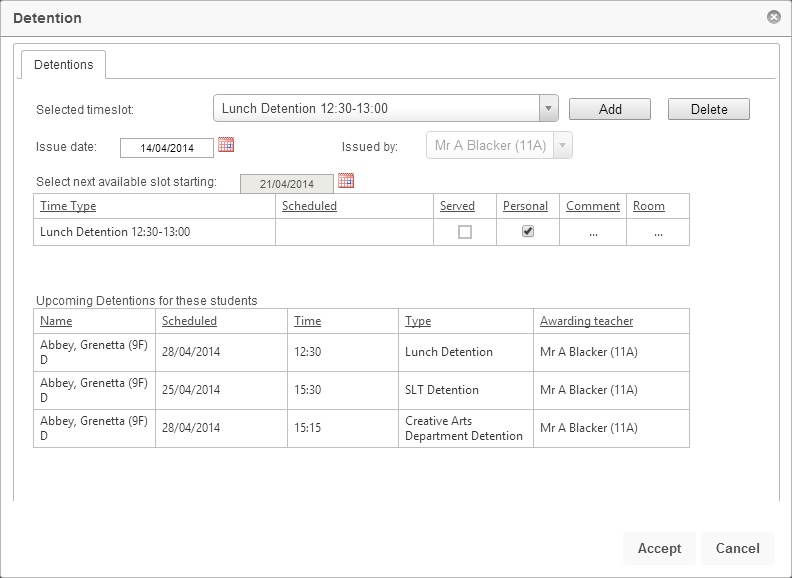The image size is (792, 578).
Task: Open Room ellipsis for Lunch Detention row
Action: pos(658,233)
